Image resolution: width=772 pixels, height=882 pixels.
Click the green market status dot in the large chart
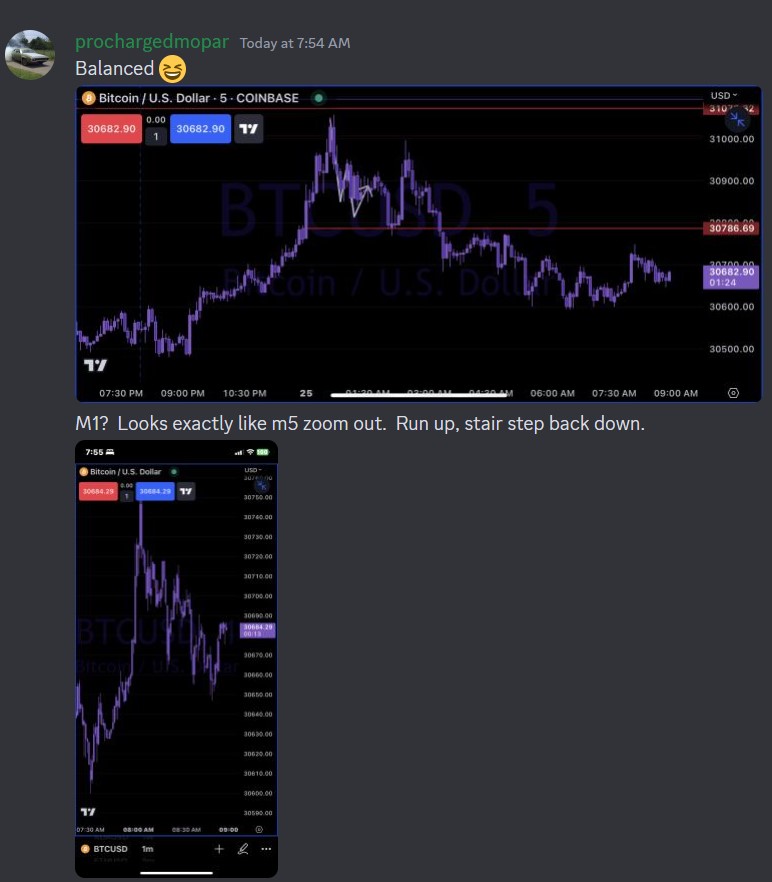point(318,98)
